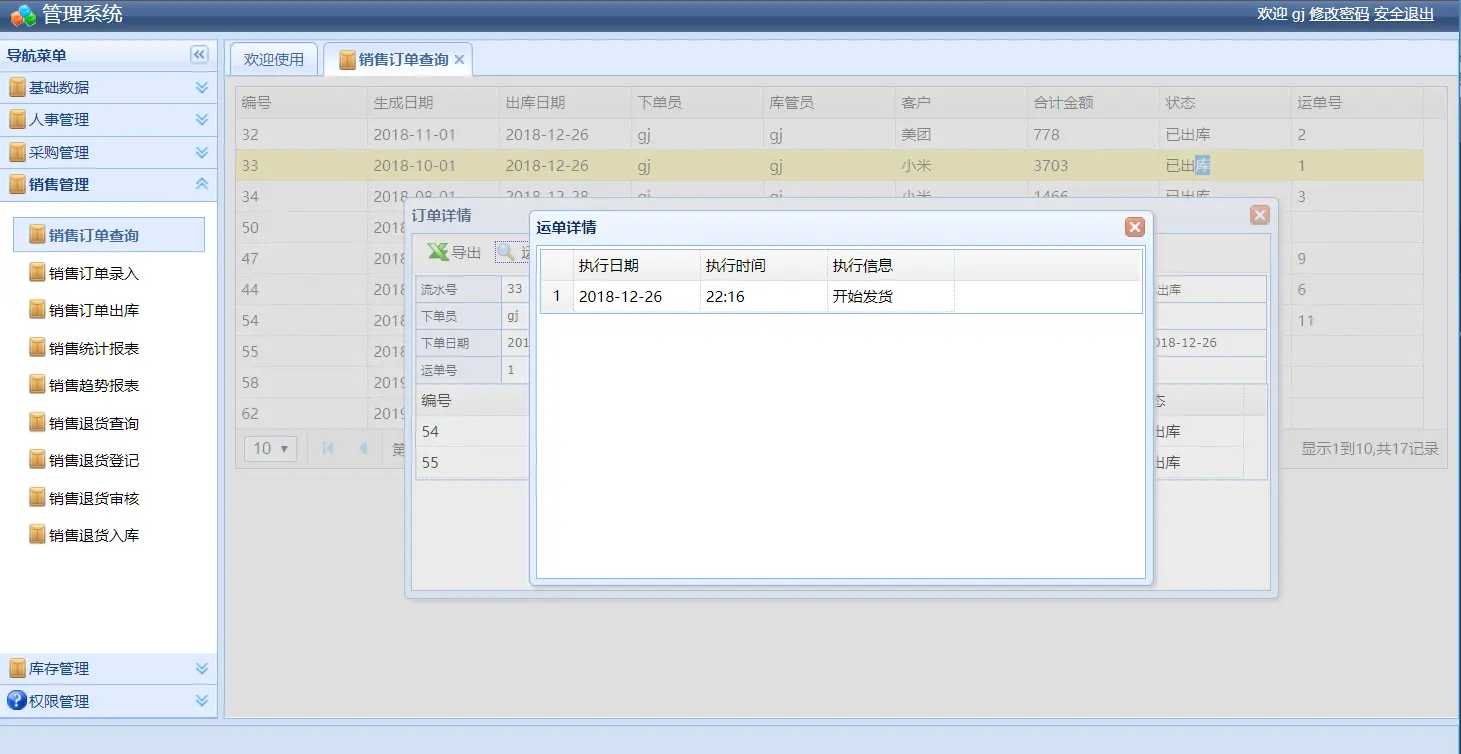Close the 运单详情 dialog
Screen dimensions: 1461x754
click(x=1134, y=227)
